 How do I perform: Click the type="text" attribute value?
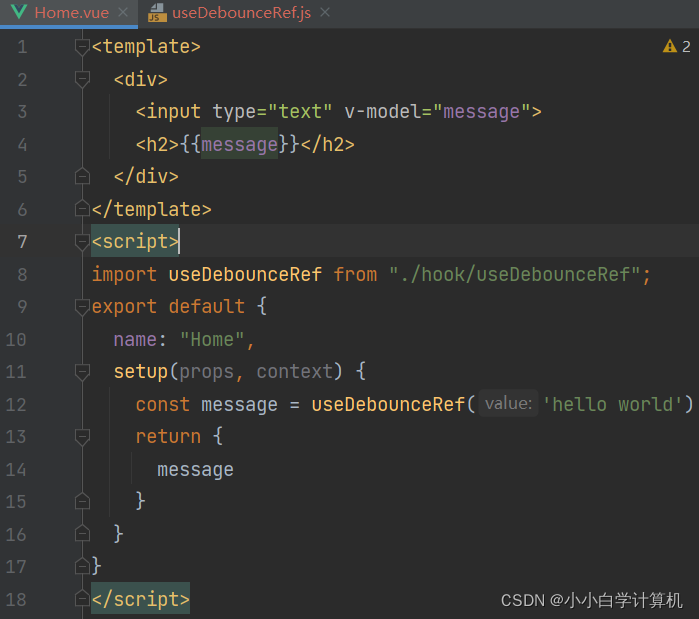pos(300,111)
